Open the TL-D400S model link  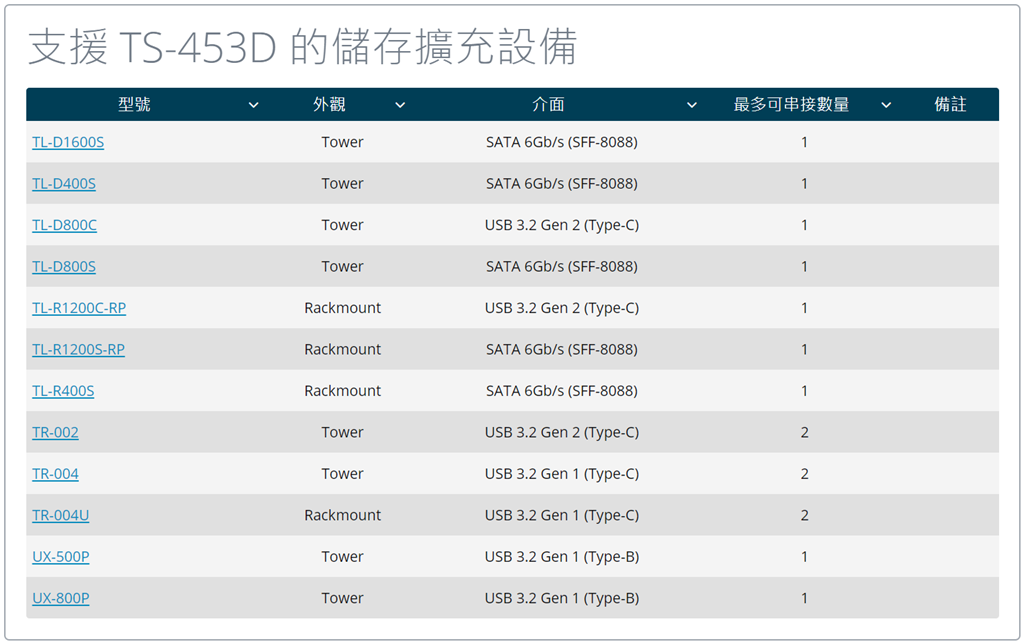pos(64,184)
